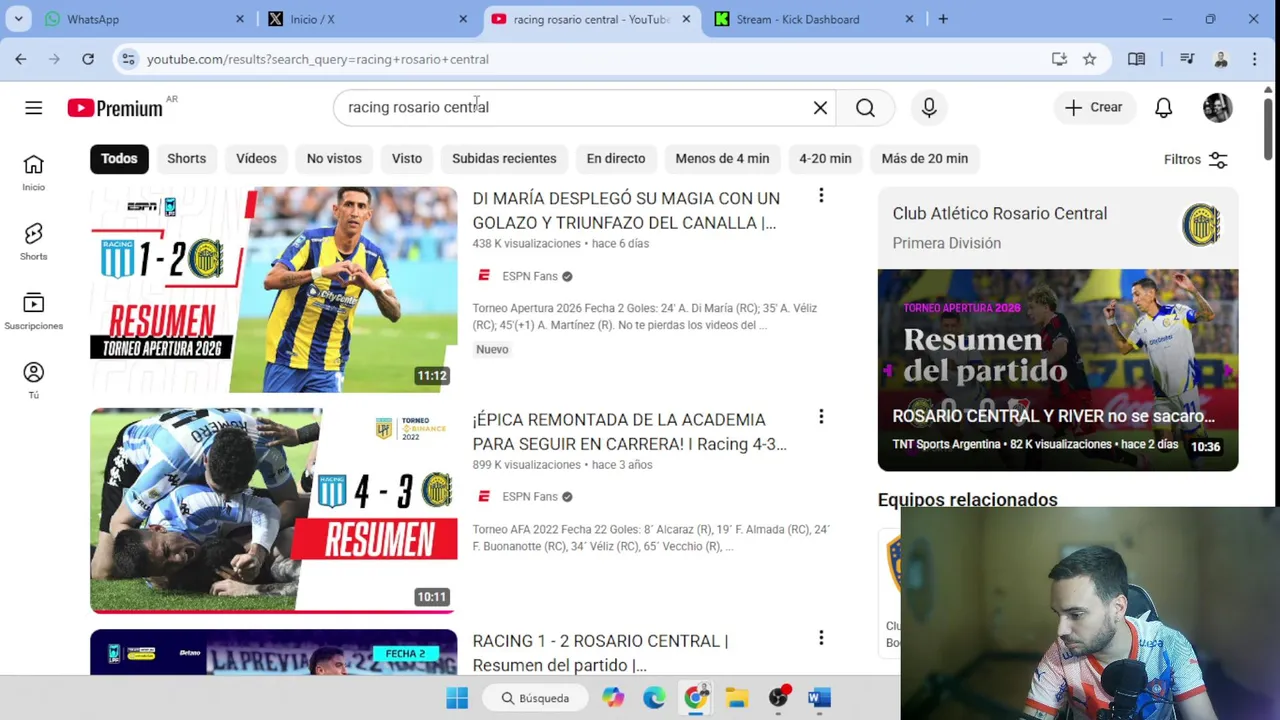Visit ESPN Fans channel under the Di María video

pos(530,276)
